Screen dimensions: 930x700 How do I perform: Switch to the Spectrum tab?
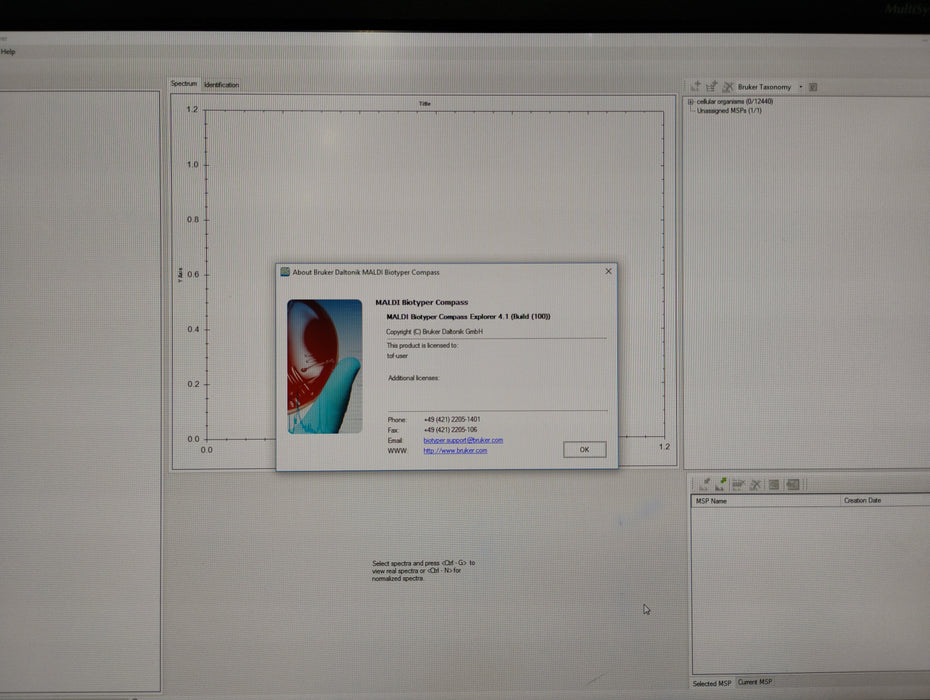183,84
